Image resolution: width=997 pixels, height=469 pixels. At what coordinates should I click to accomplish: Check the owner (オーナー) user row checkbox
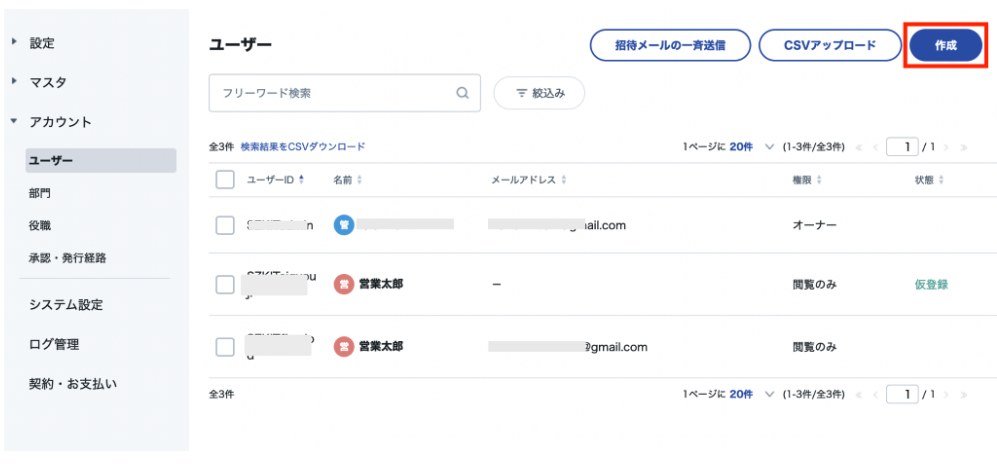coord(225,225)
